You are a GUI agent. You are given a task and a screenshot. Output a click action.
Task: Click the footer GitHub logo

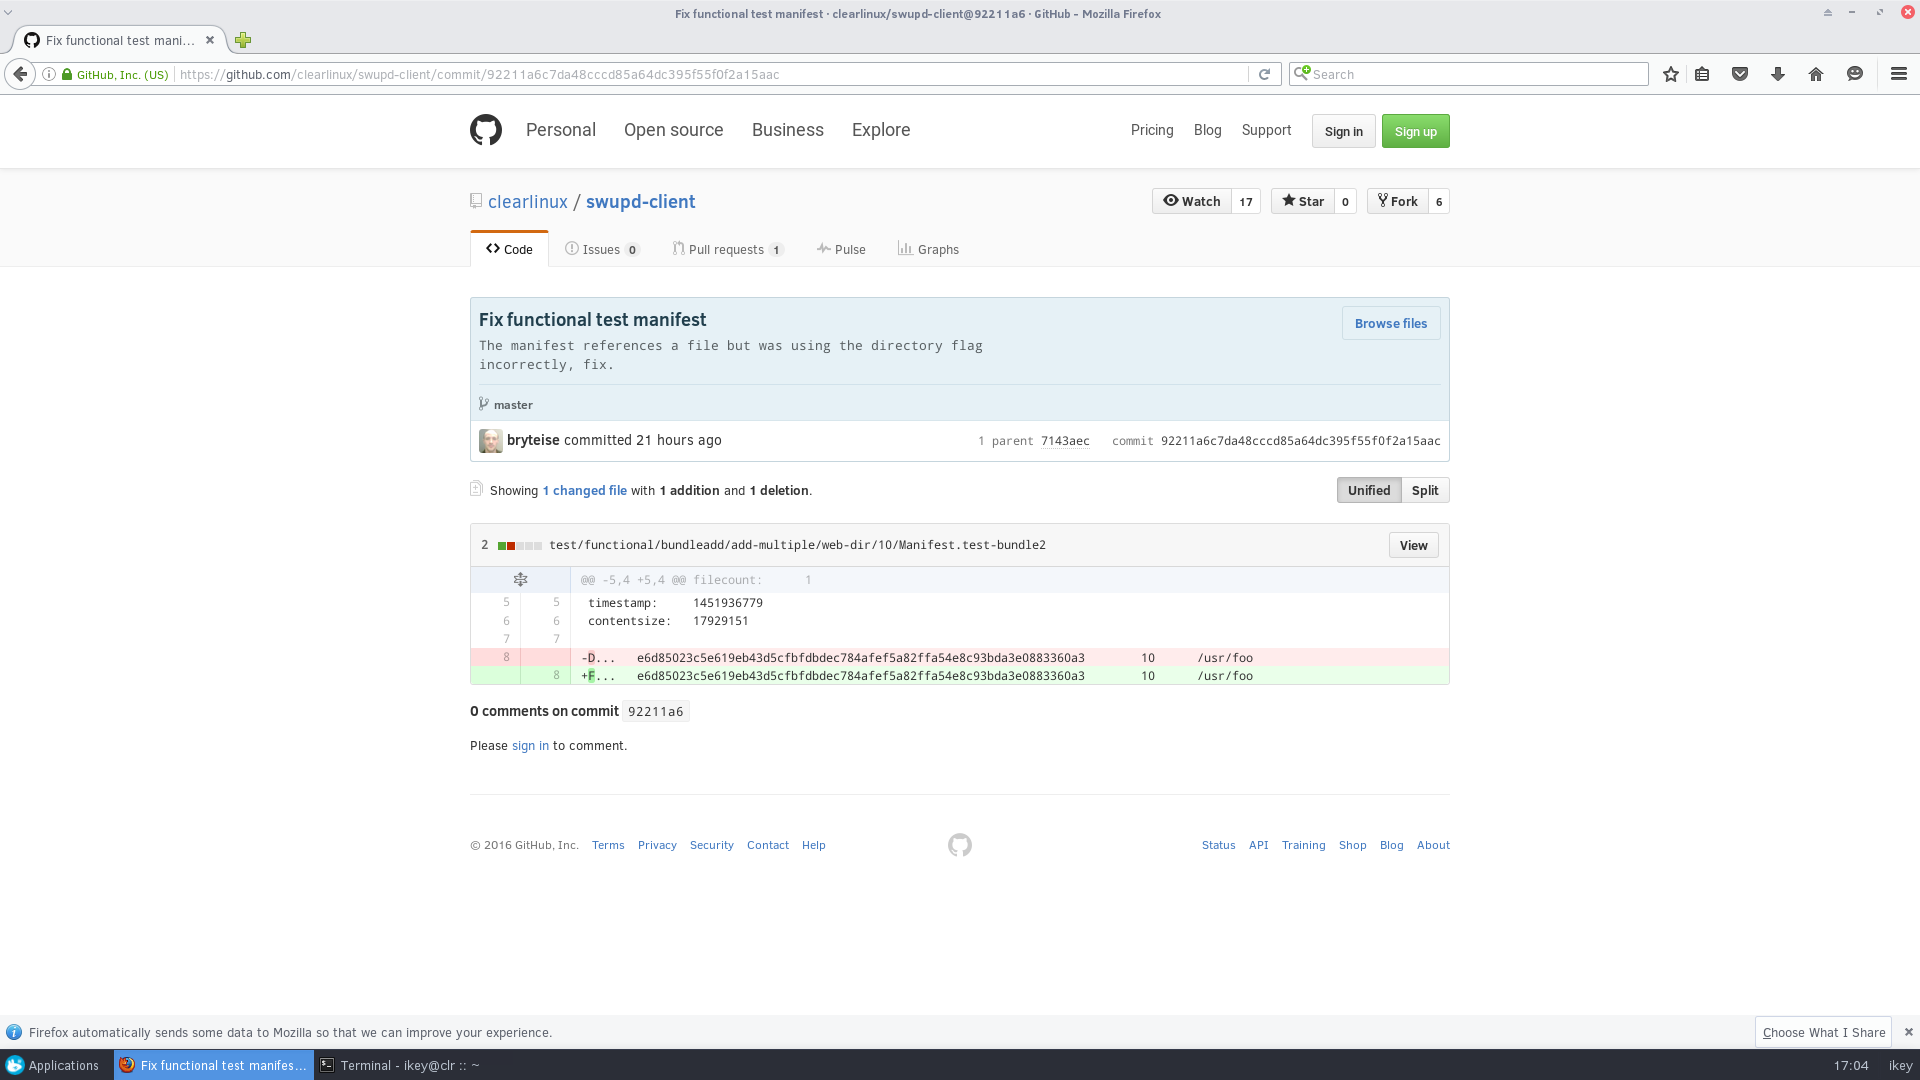point(960,845)
